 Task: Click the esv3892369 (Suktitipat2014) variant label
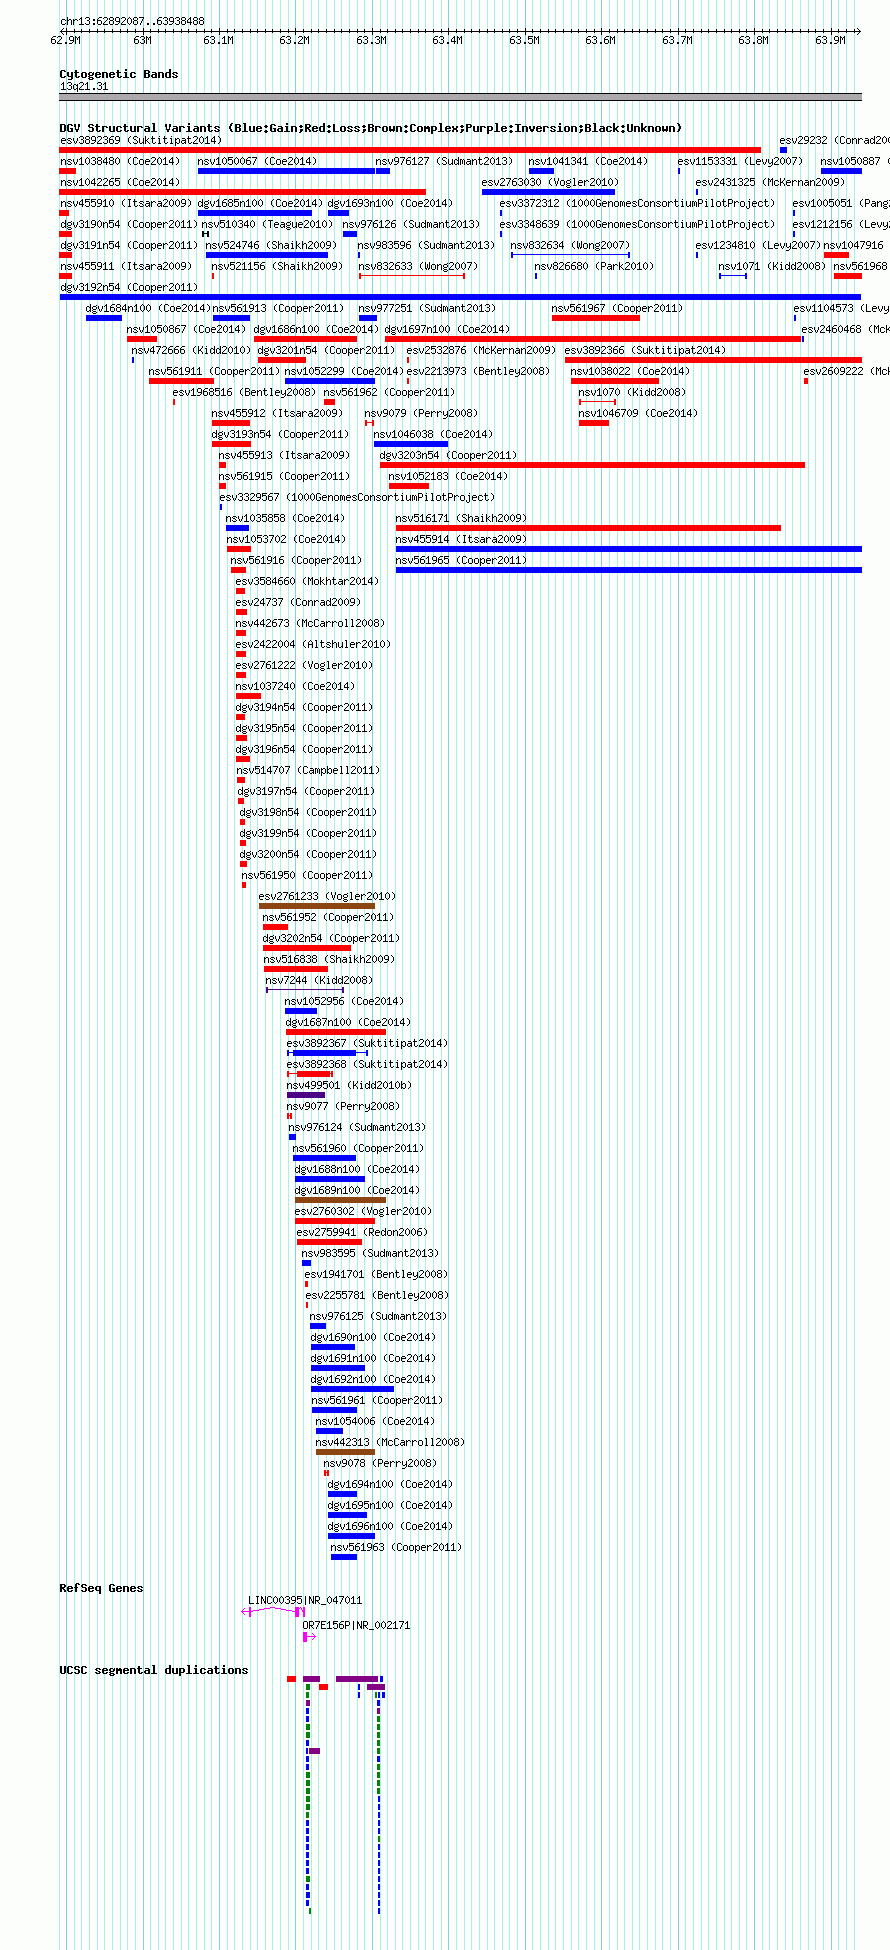coord(140,140)
